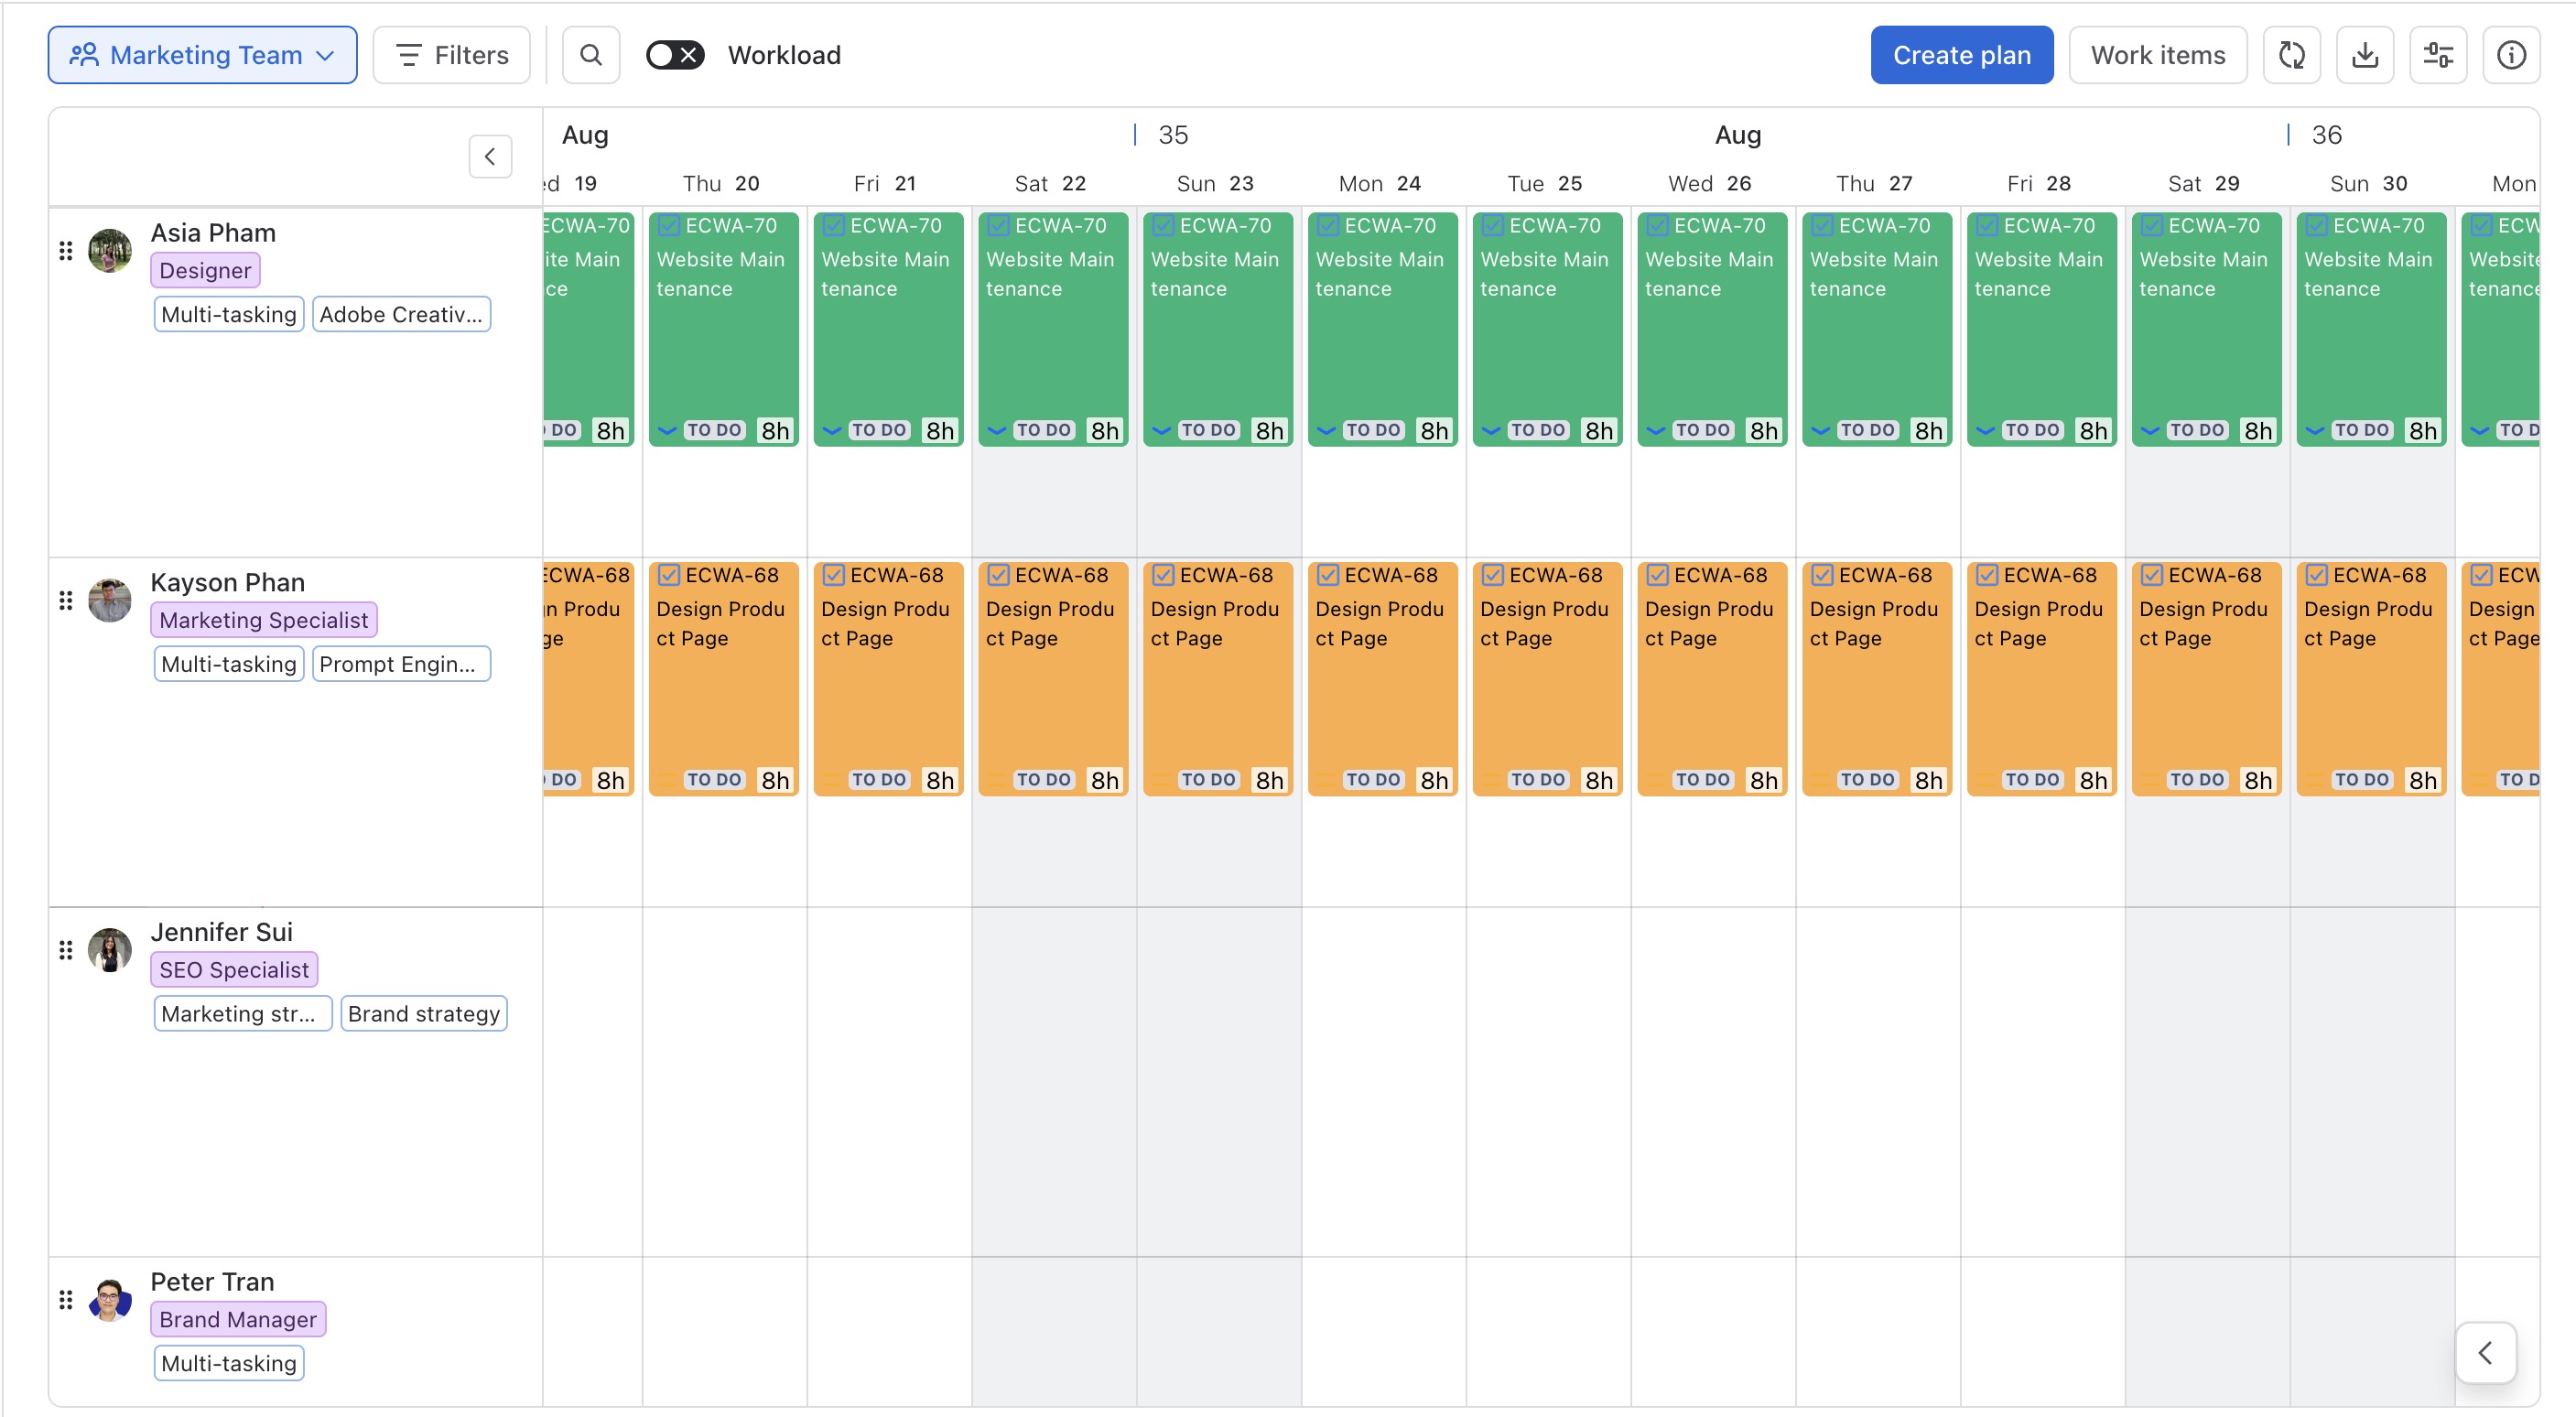This screenshot has width=2576, height=1417.
Task: Click the Designer role tag
Action: [205, 270]
